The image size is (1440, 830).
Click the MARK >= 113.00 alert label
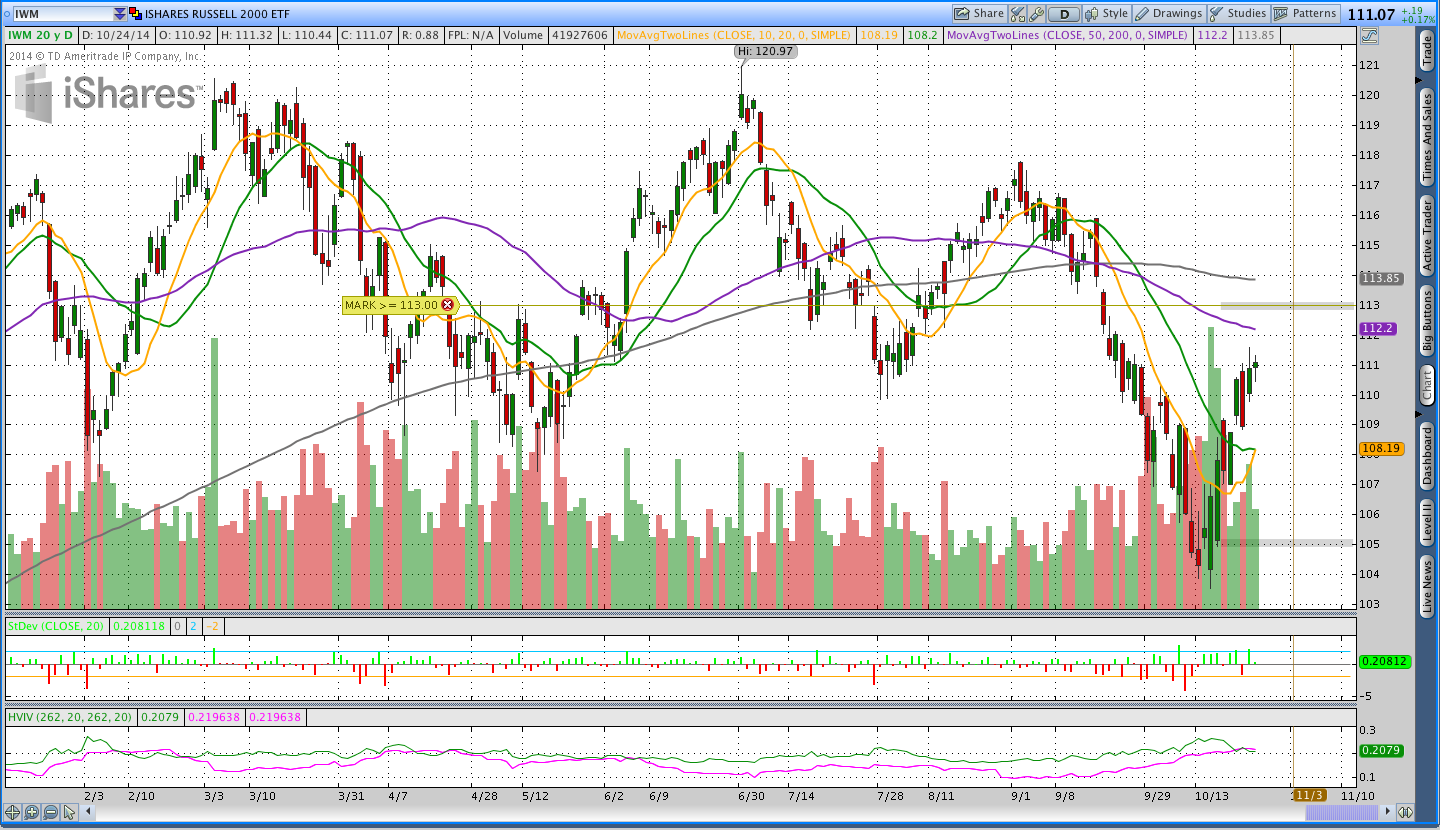pos(391,305)
